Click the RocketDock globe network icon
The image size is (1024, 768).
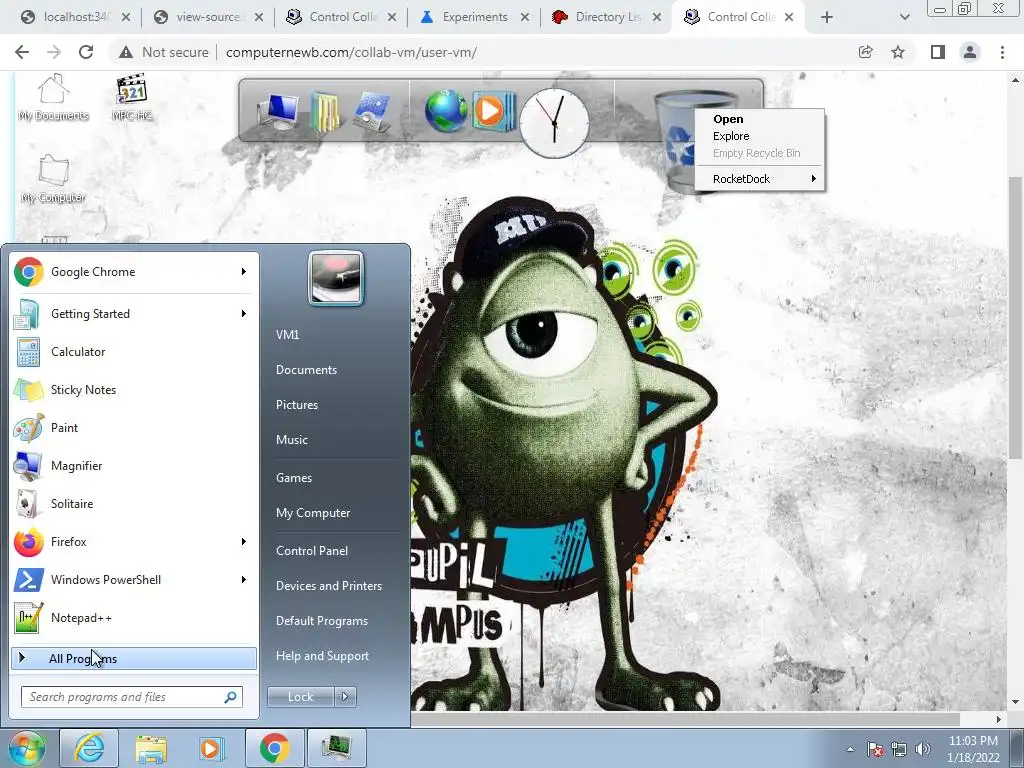pyautogui.click(x=446, y=111)
